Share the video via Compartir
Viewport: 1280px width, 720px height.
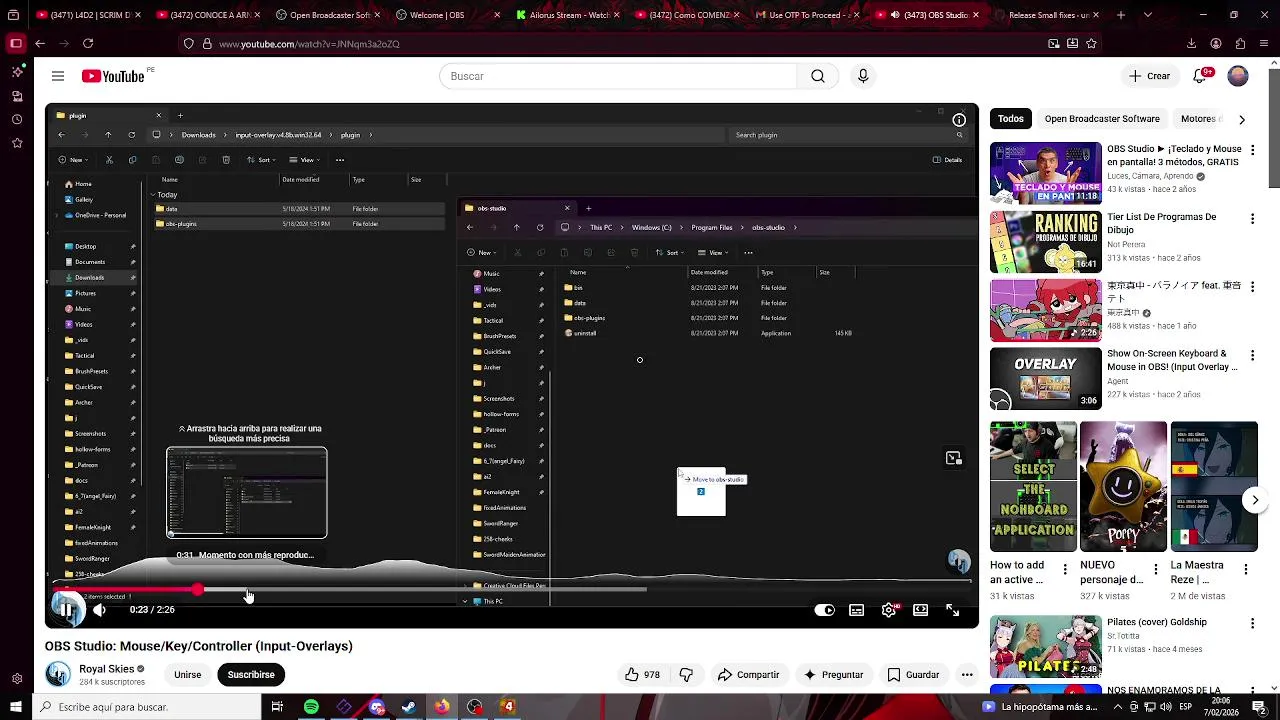click(748, 675)
